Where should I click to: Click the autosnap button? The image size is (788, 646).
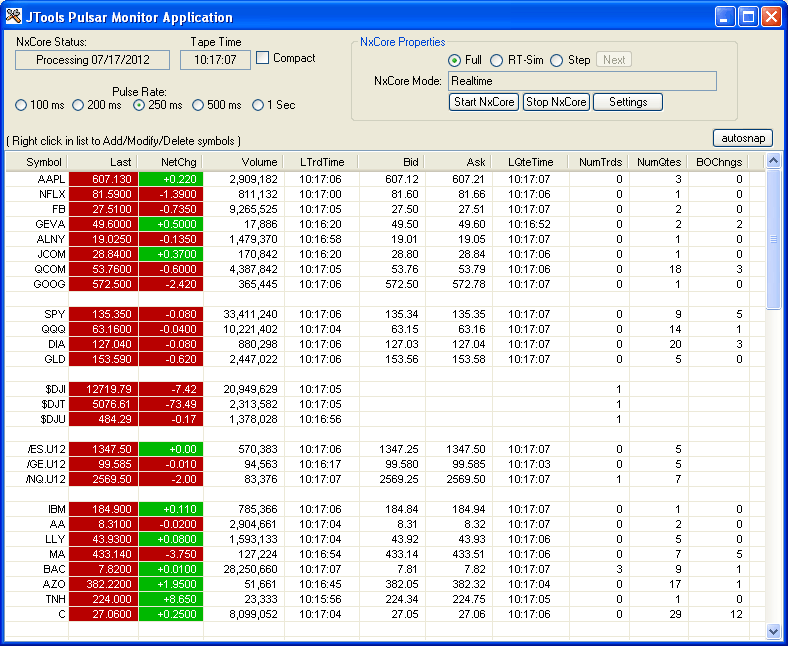tap(743, 138)
